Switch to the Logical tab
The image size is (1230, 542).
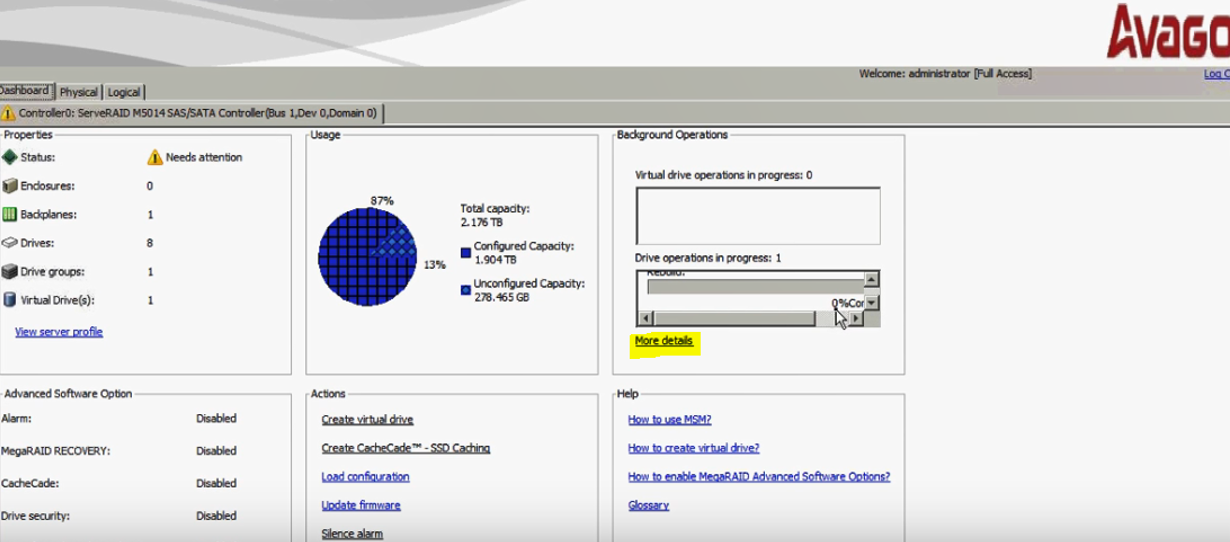(x=124, y=92)
